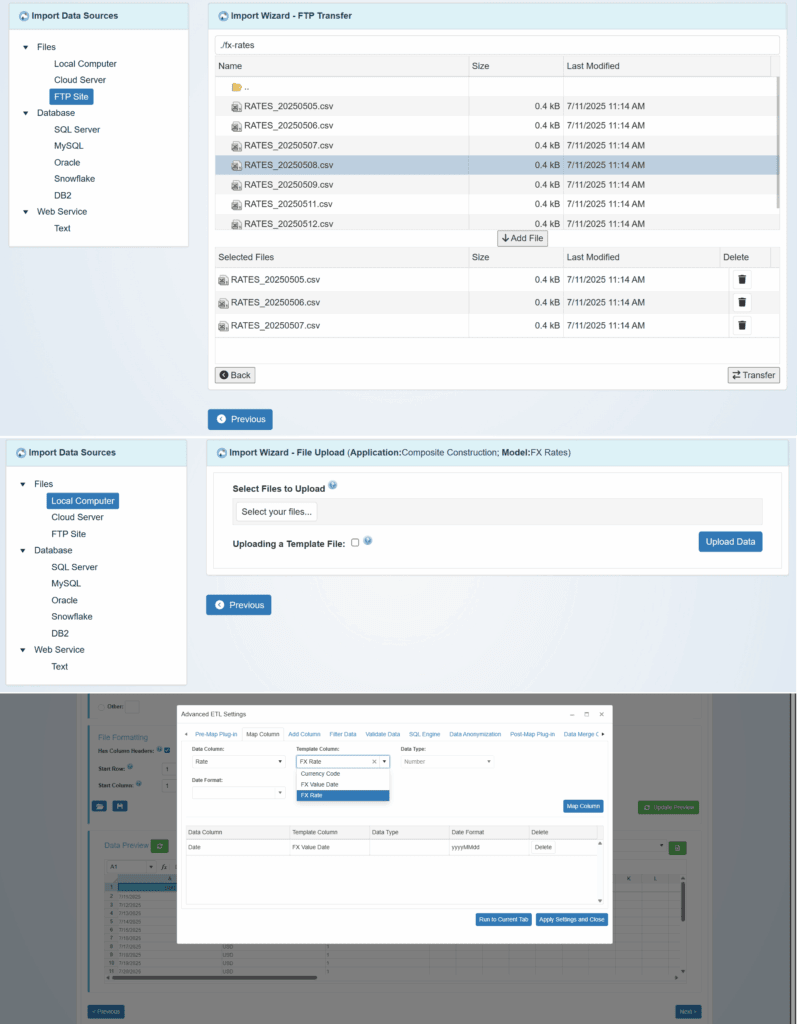Delete RATES_20250505.csv from selected files
Viewport: 797px width, 1024px height.
[x=742, y=280]
